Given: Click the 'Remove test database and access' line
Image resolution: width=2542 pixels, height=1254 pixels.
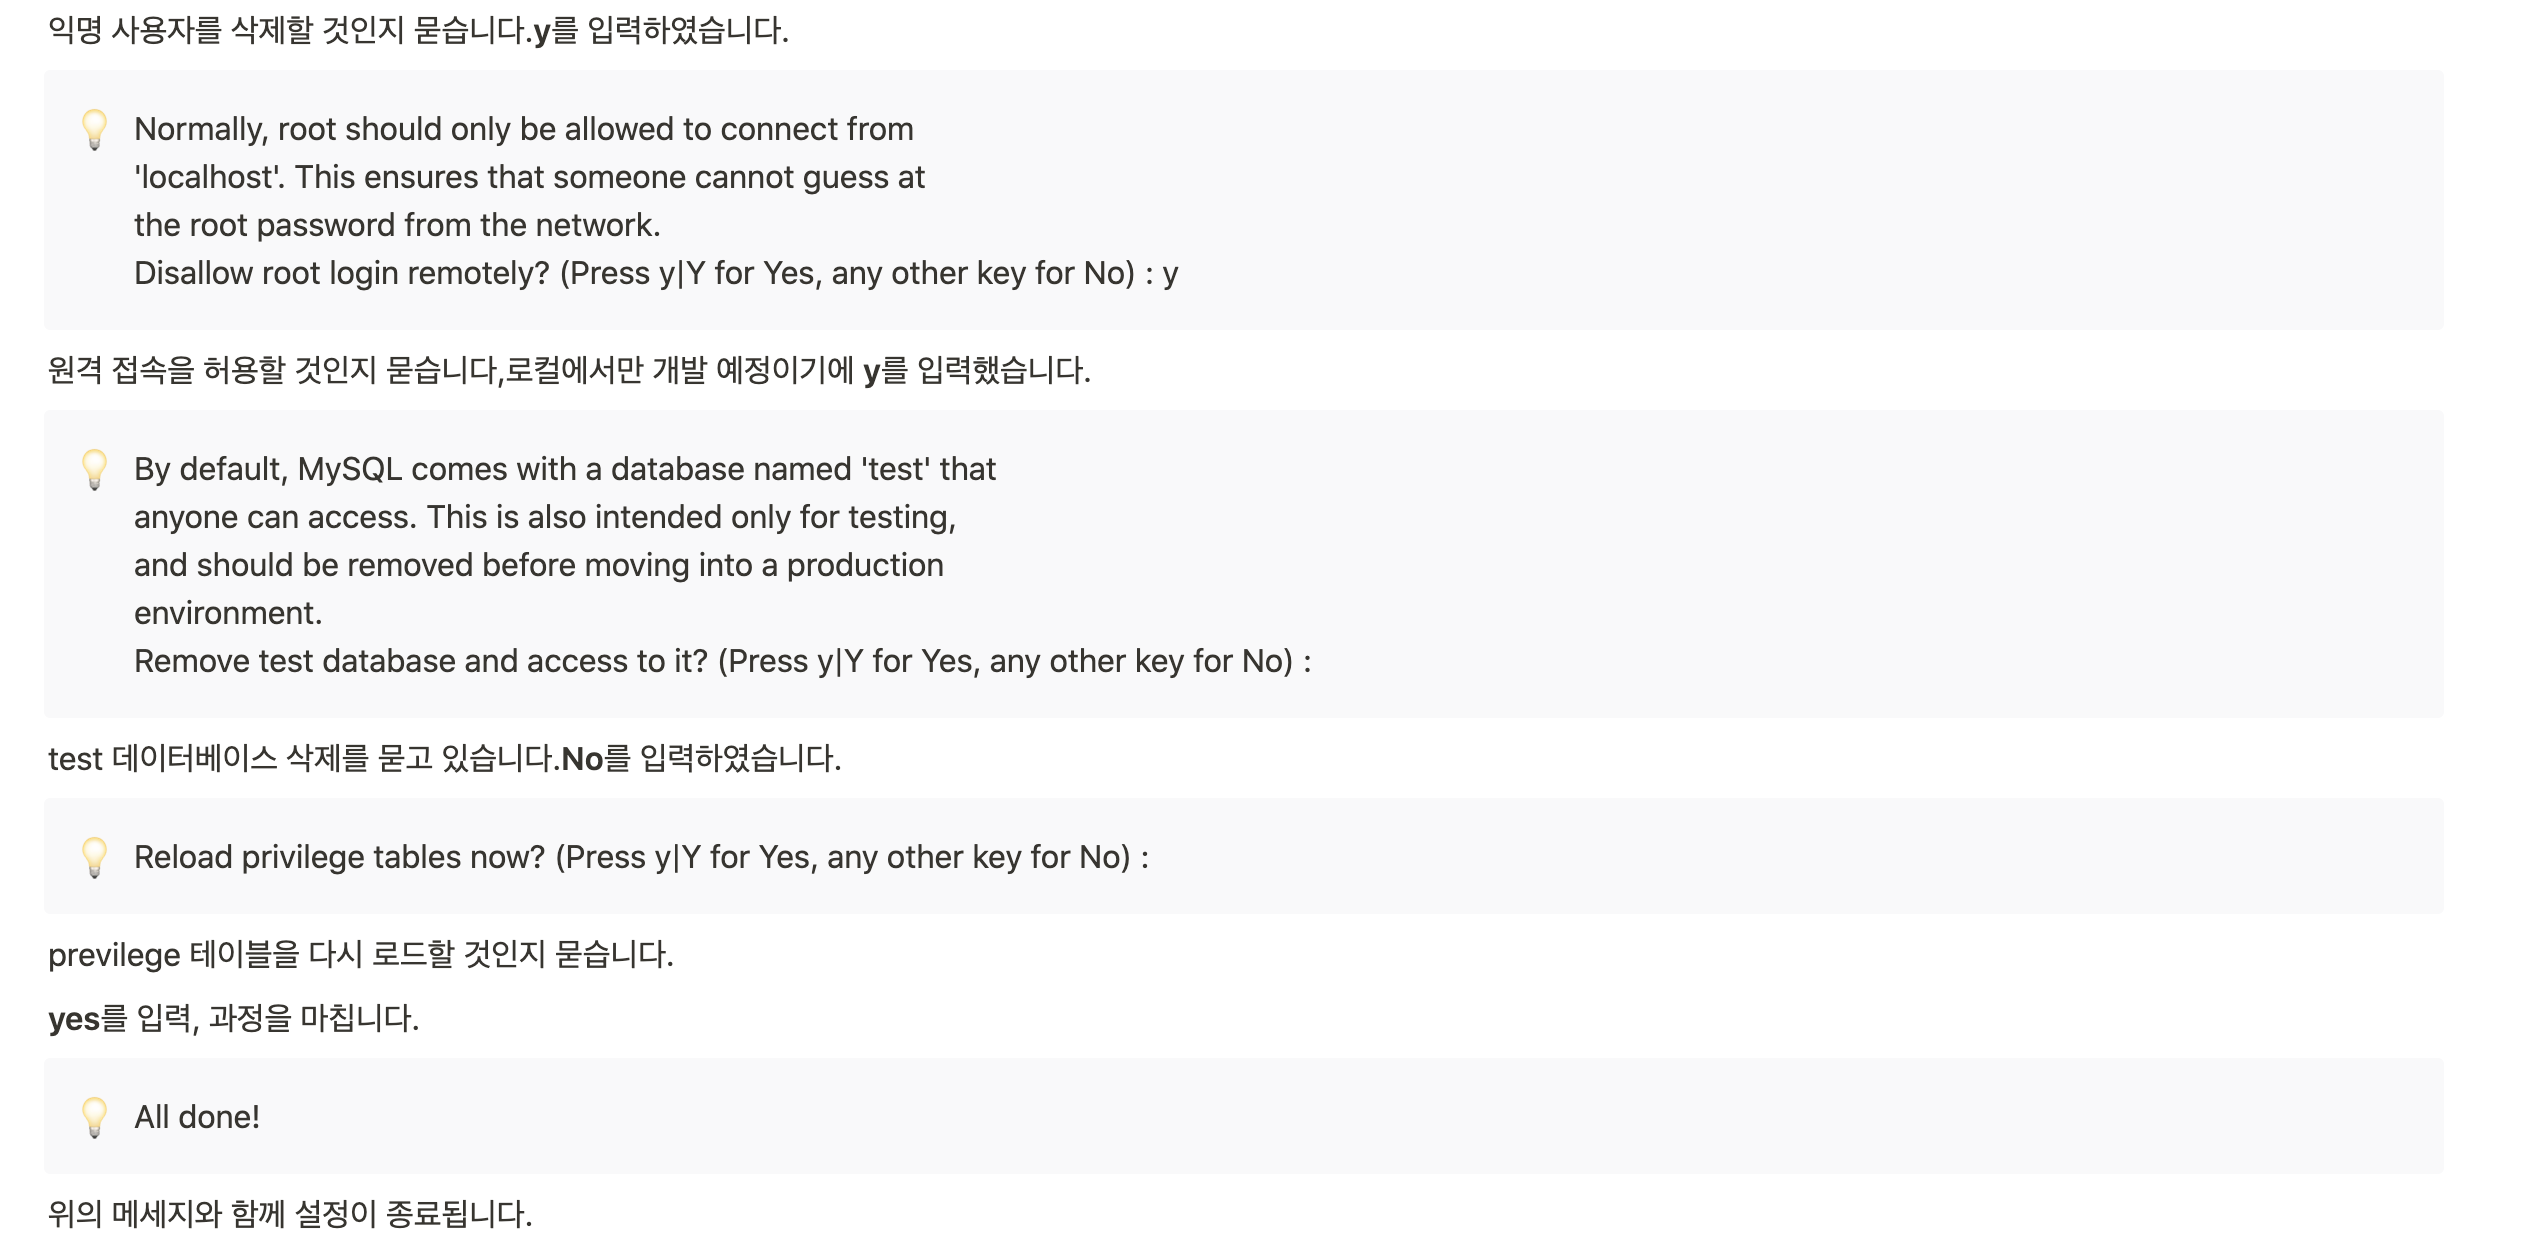Looking at the screenshot, I should 722,661.
